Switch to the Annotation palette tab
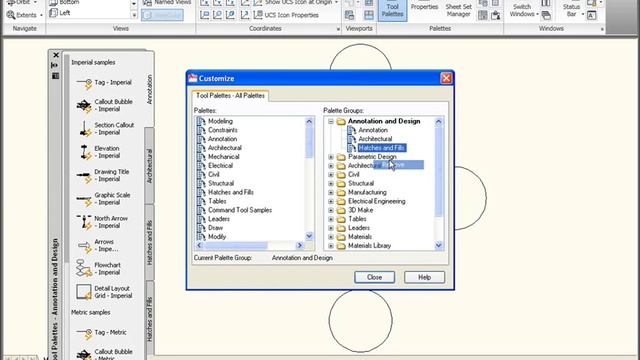This screenshot has width=640, height=360. point(149,89)
